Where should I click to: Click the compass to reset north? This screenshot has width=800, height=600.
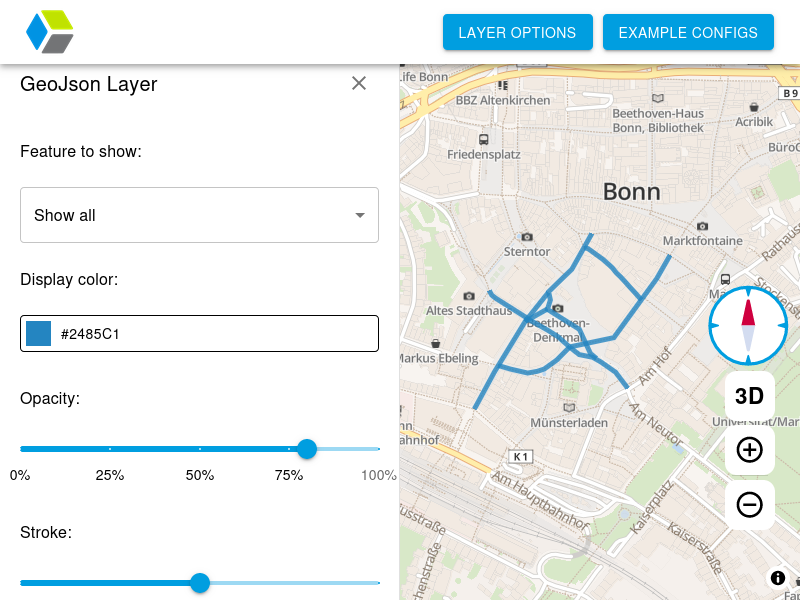[748, 326]
